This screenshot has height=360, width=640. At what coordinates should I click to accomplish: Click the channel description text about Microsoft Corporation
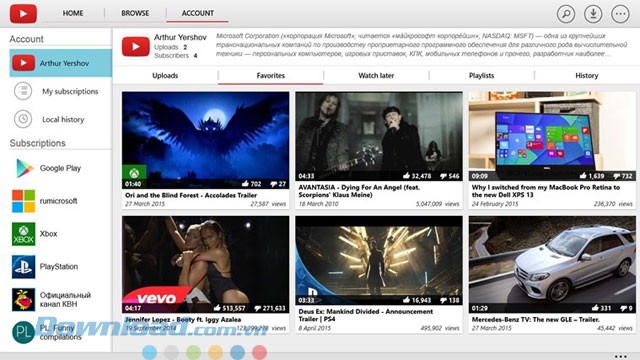pos(421,45)
